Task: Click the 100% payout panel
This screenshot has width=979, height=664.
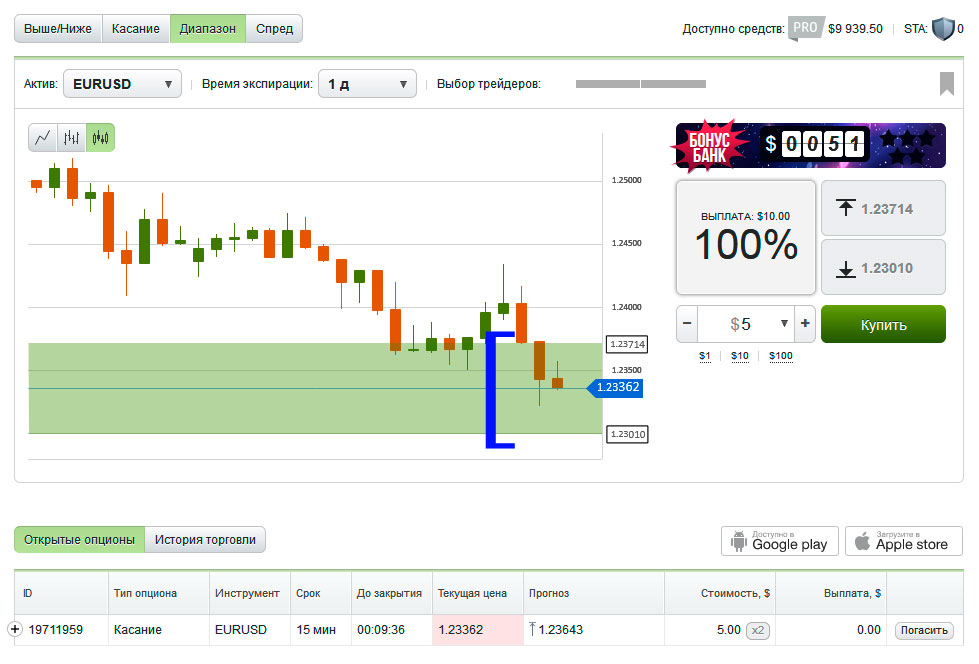Action: point(745,237)
